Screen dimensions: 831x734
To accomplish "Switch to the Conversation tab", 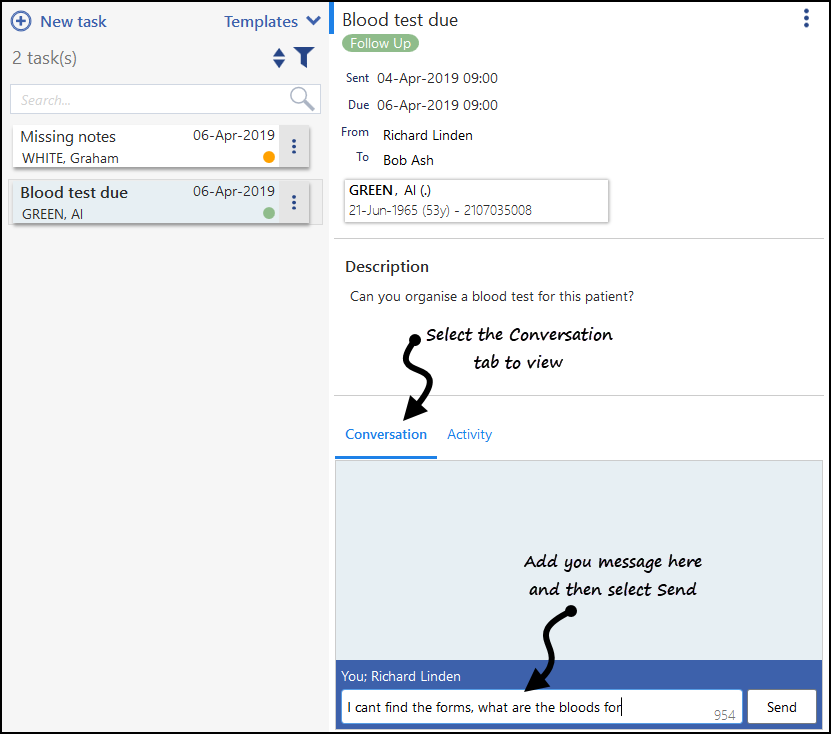I will coord(386,435).
